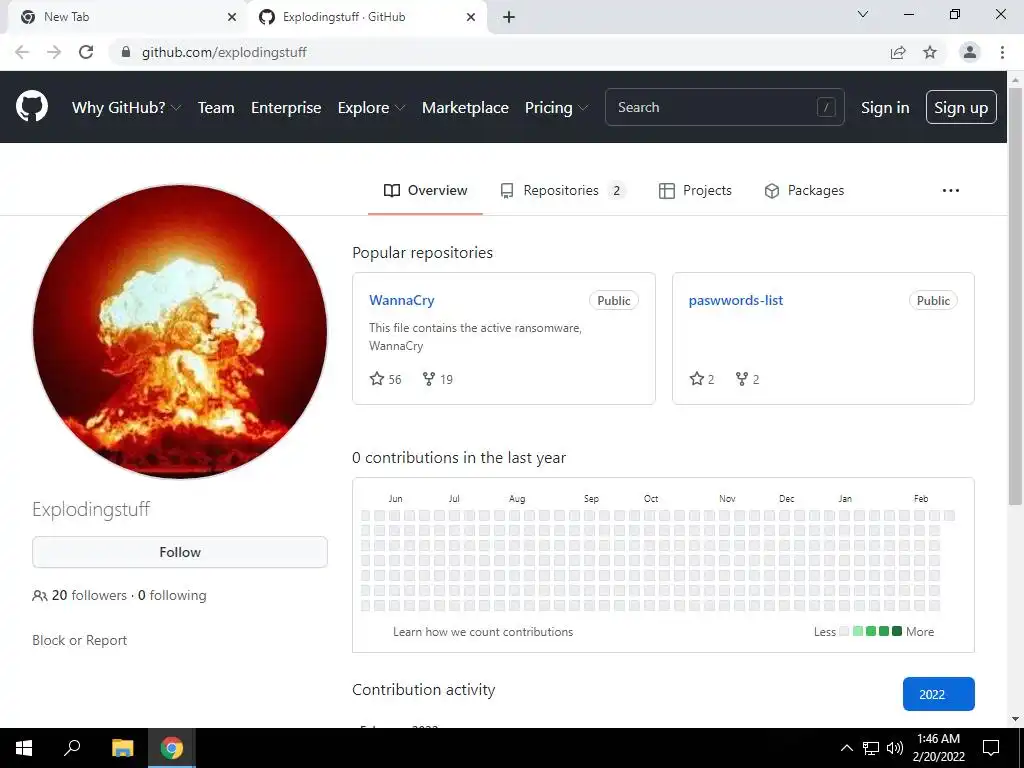Click the 56 stars count on WannaCry
The image size is (1024, 768).
point(394,379)
